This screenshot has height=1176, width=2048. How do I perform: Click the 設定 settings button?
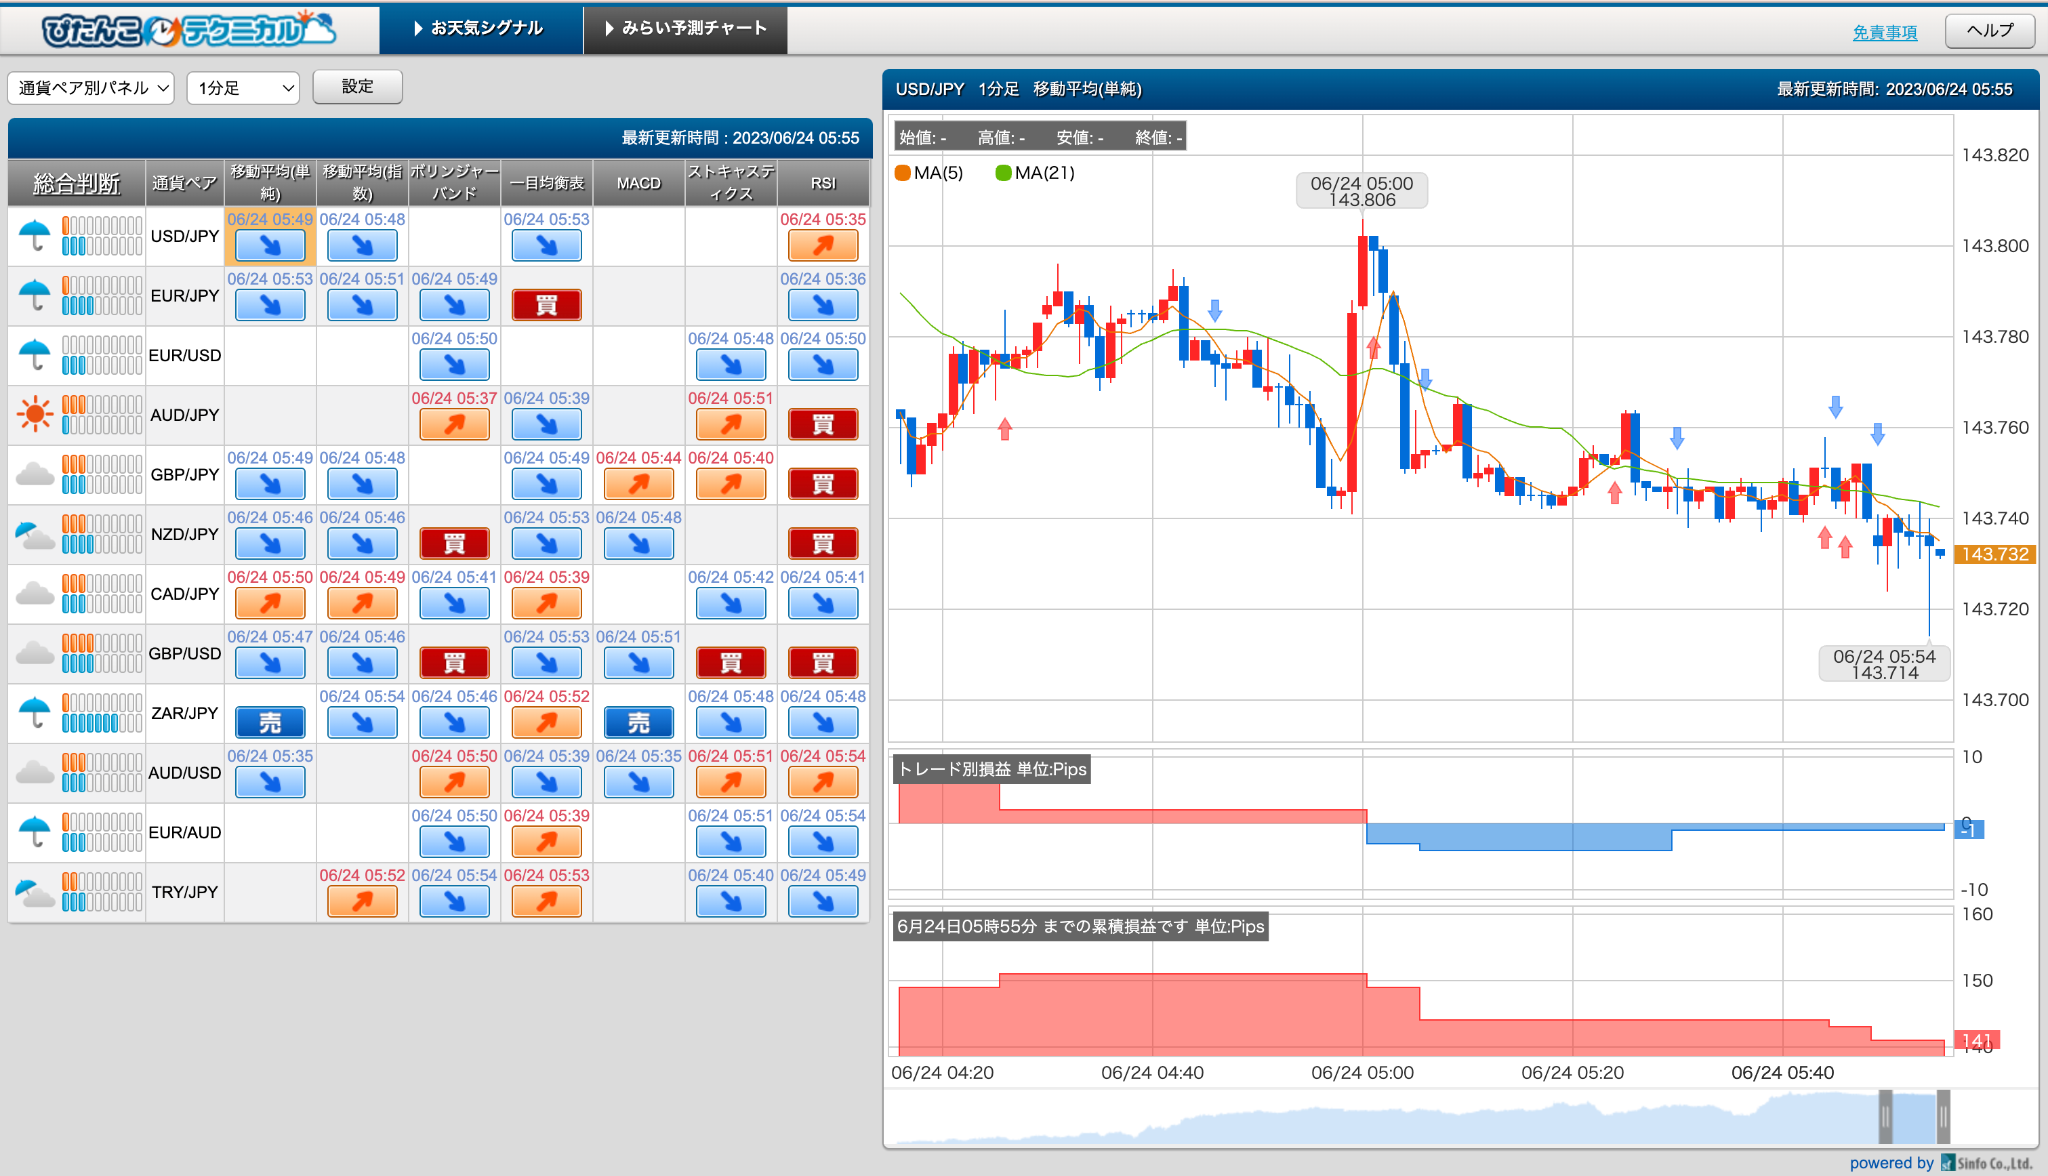pos(357,87)
